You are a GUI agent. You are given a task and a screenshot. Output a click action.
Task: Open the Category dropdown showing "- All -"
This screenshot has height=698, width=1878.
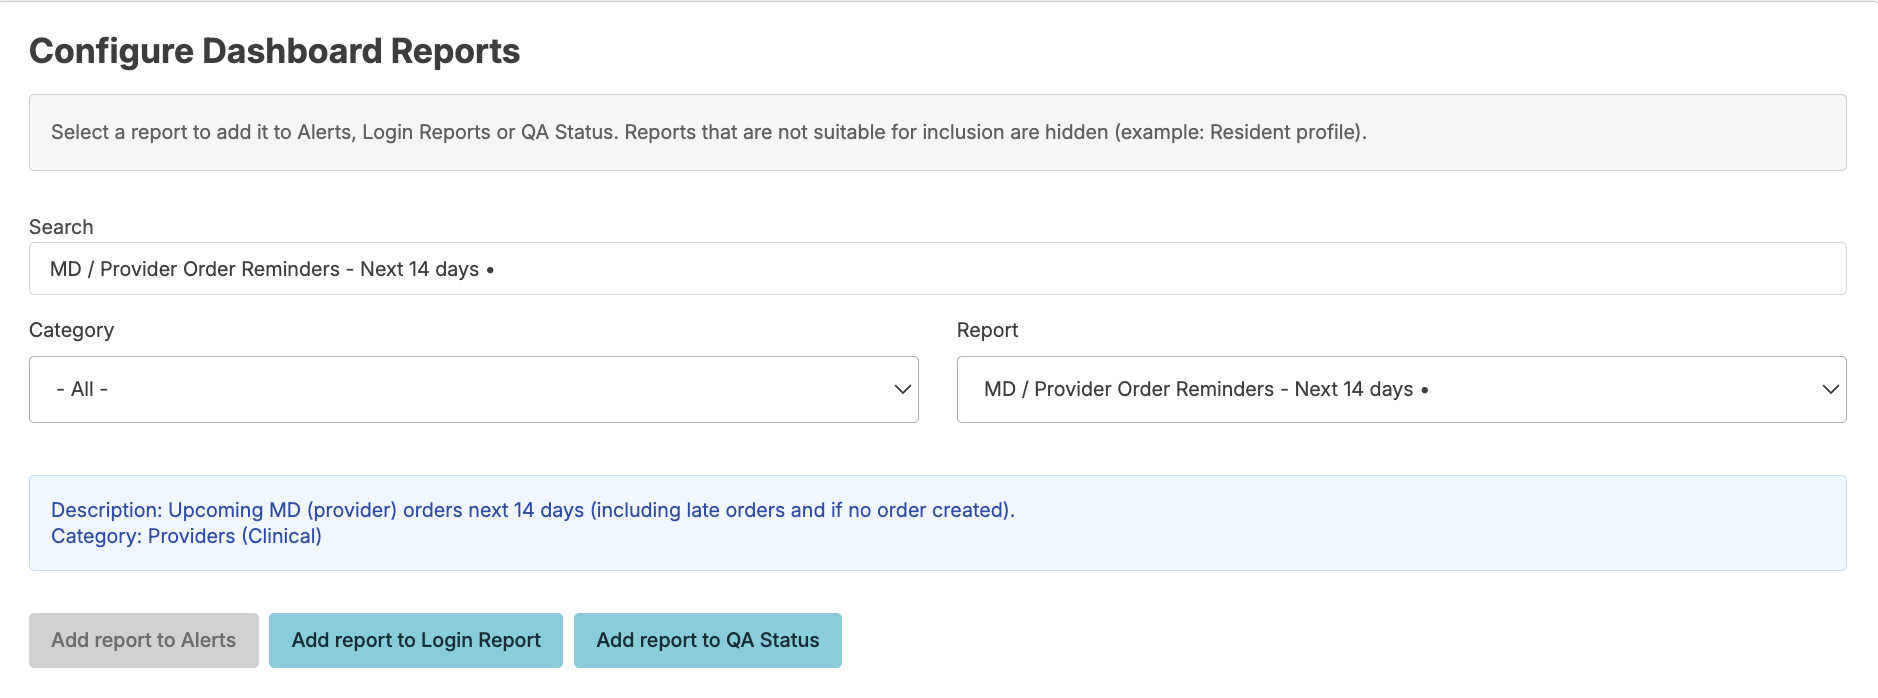pos(473,389)
